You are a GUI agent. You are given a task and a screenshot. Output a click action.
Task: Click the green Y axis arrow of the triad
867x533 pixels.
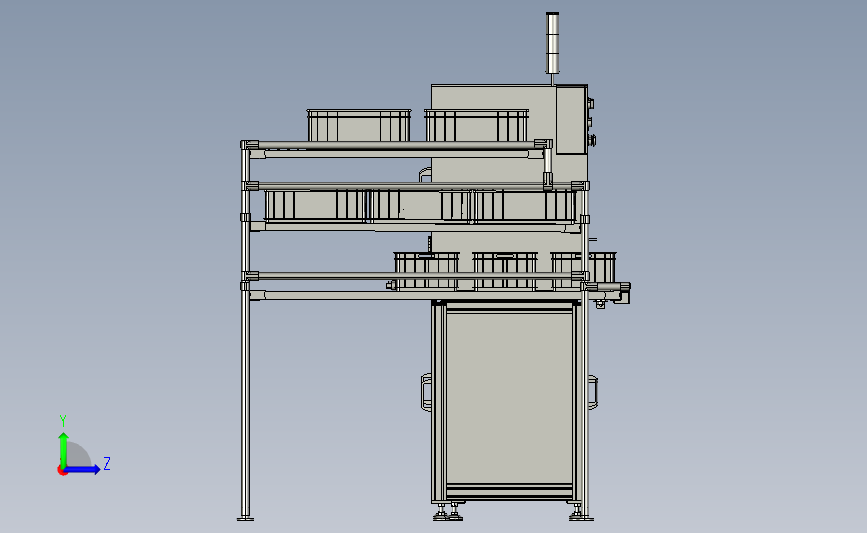(63, 450)
